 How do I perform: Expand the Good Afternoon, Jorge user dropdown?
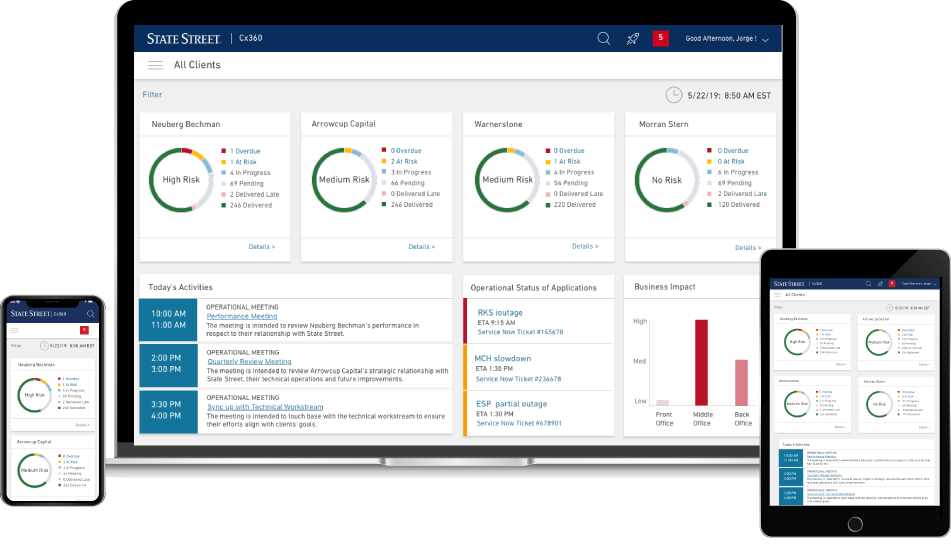coord(727,39)
